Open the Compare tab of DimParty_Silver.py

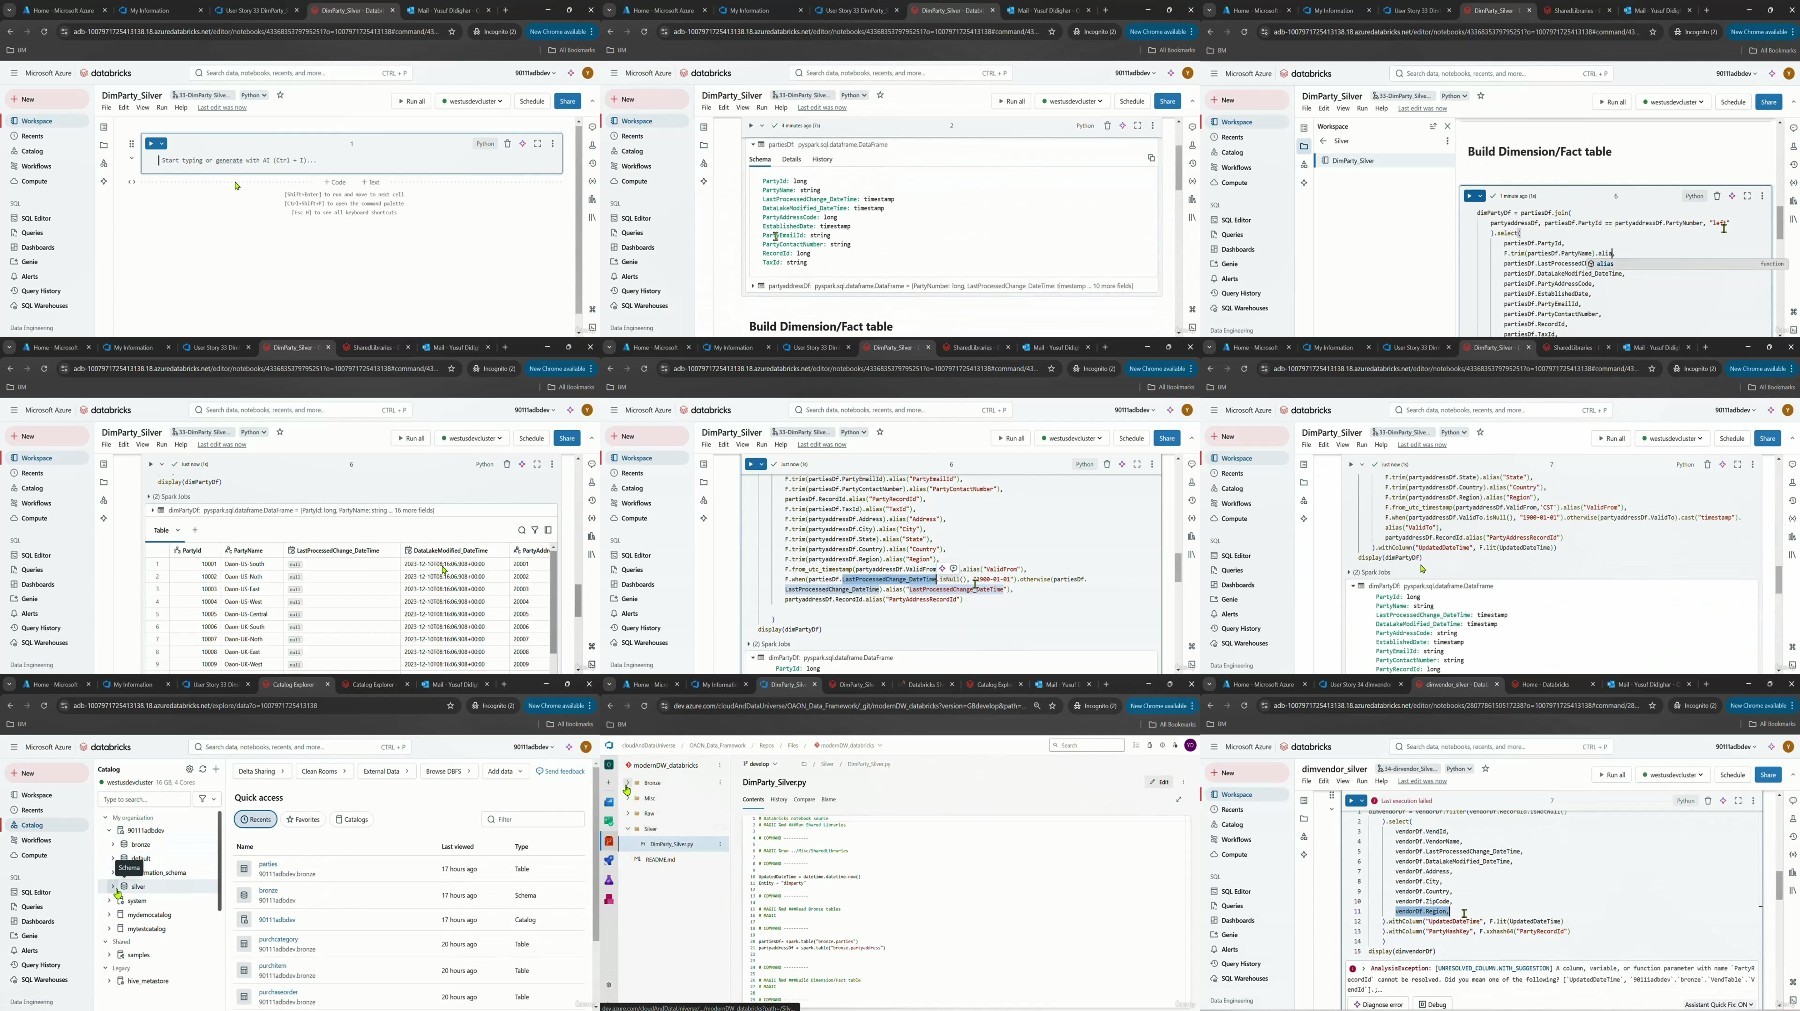(804, 799)
